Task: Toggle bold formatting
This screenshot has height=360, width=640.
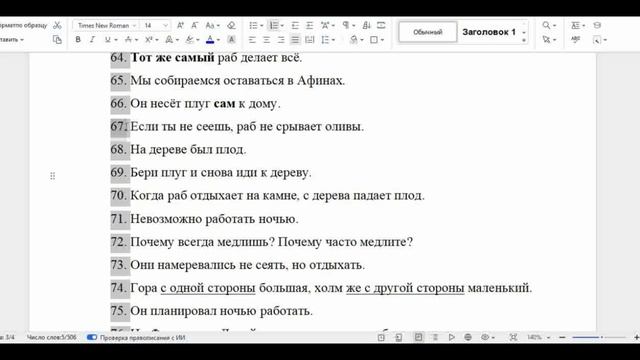Action: pyautogui.click(x=78, y=40)
